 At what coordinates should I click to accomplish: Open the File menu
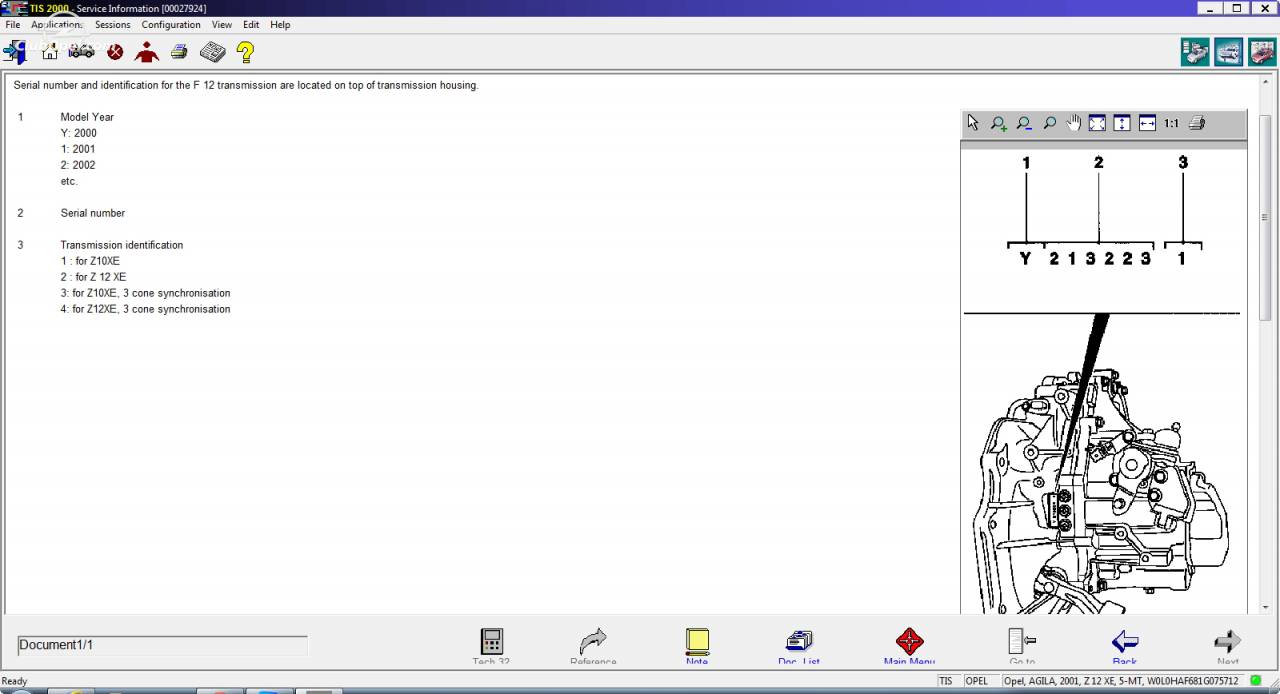[x=12, y=25]
